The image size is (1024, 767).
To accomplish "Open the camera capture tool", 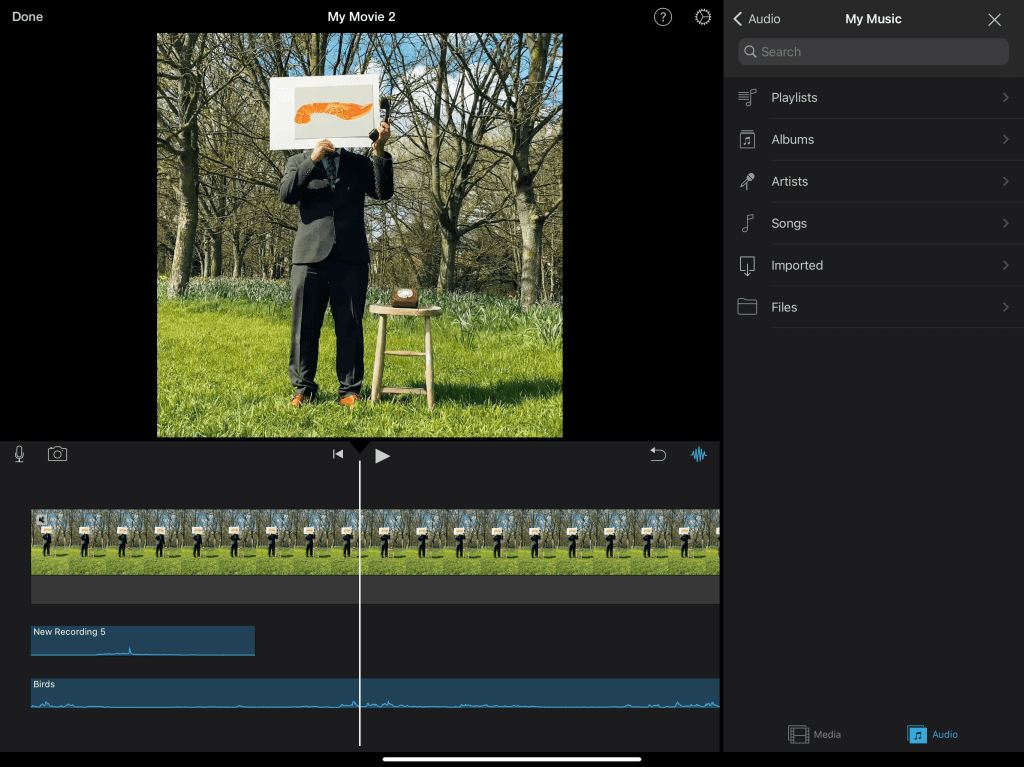I will (x=58, y=454).
